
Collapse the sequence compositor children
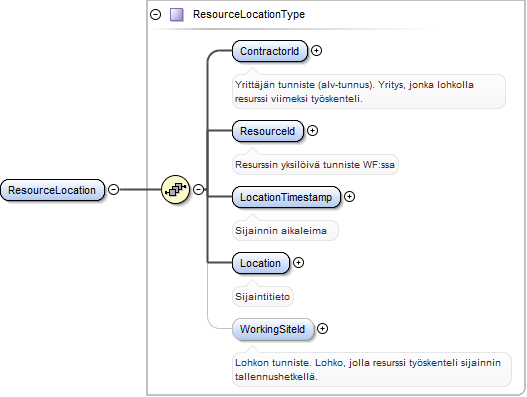pyautogui.click(x=199, y=190)
